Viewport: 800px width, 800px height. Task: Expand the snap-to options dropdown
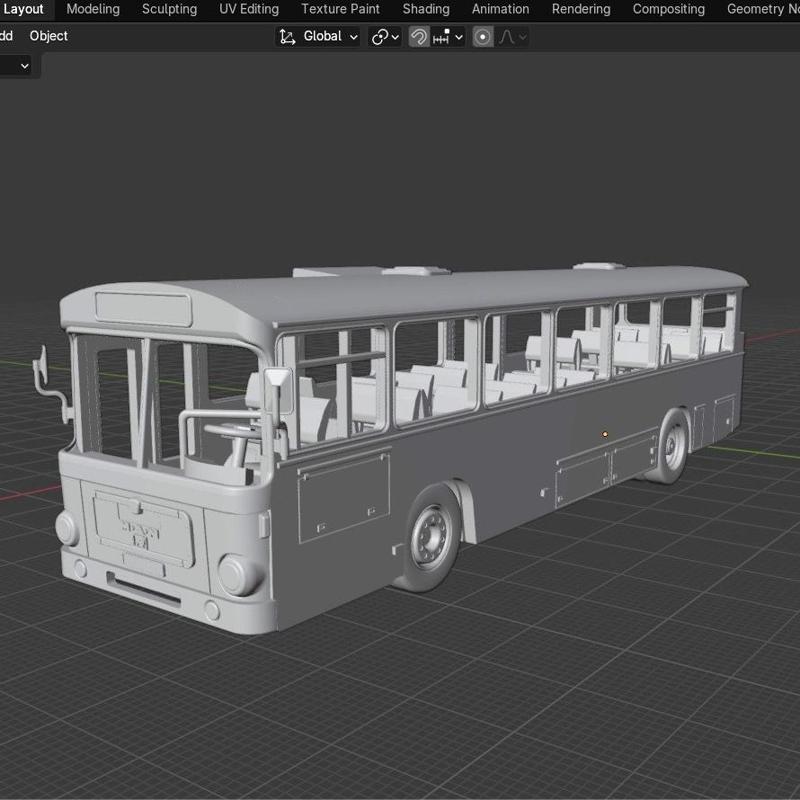(459, 36)
